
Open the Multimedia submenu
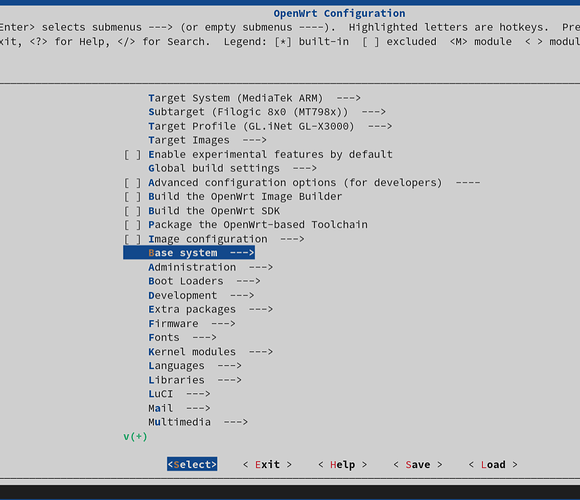click(x=198, y=422)
